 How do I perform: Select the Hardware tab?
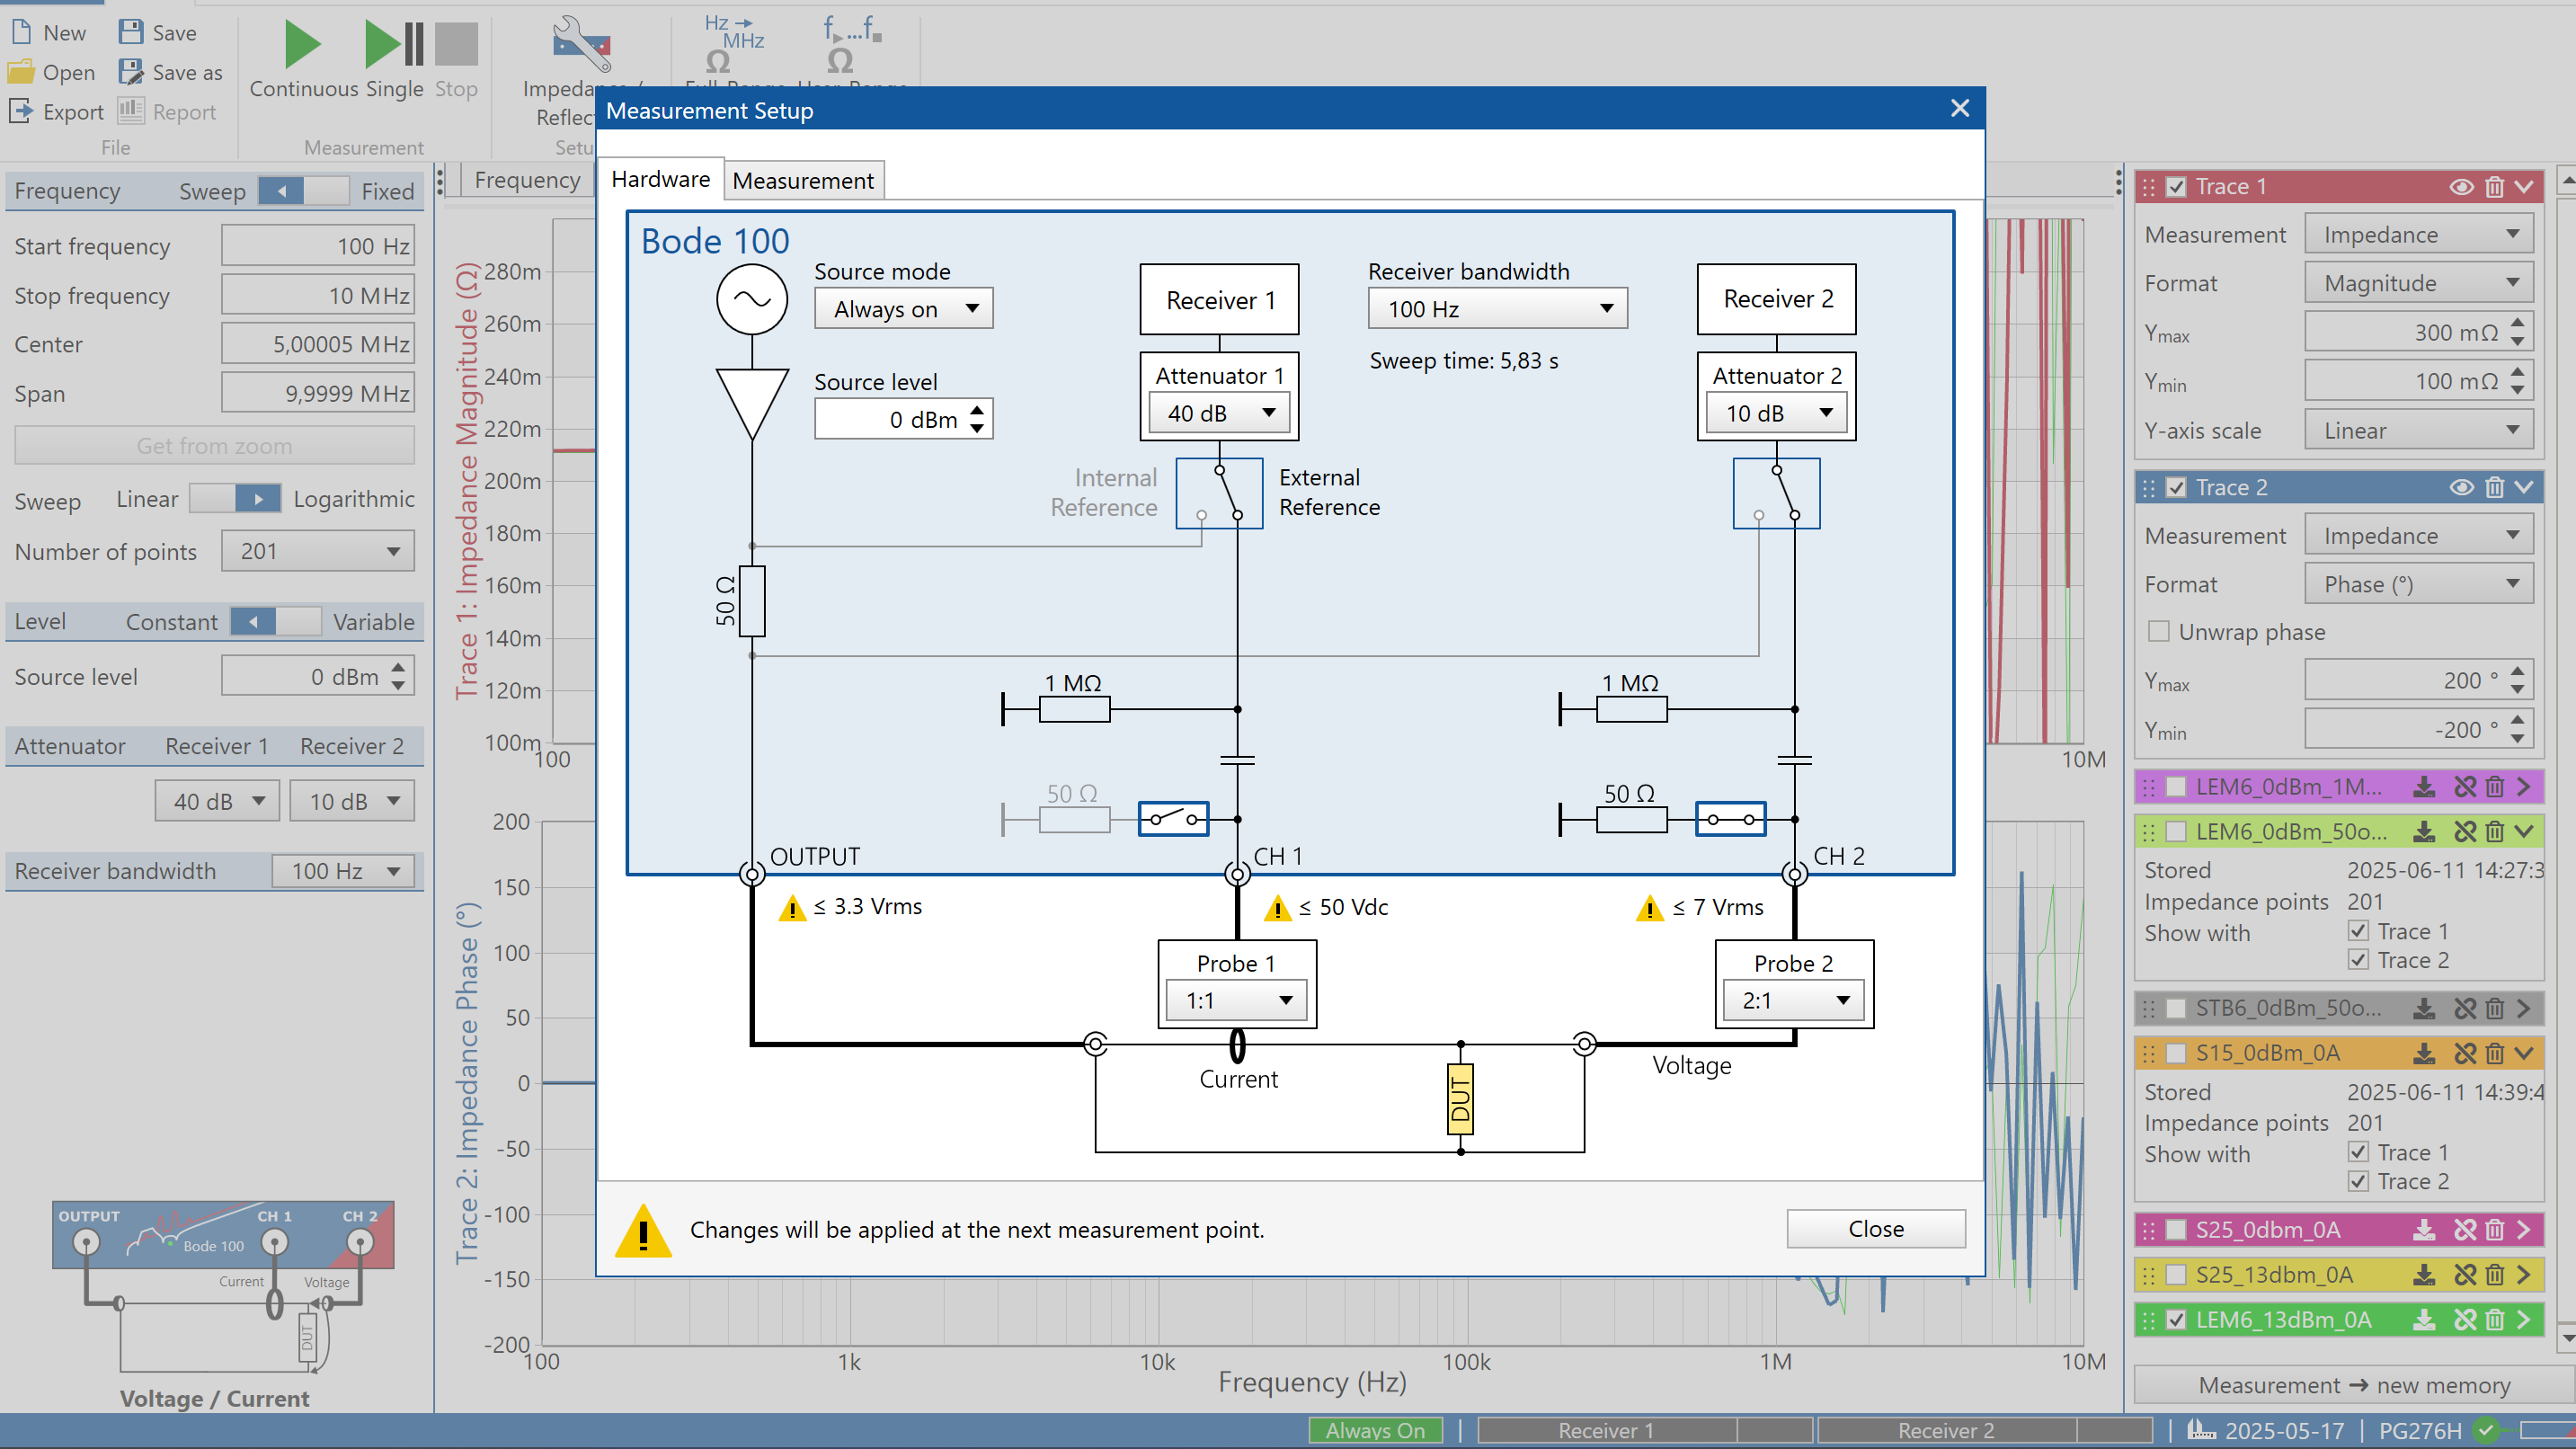(660, 180)
